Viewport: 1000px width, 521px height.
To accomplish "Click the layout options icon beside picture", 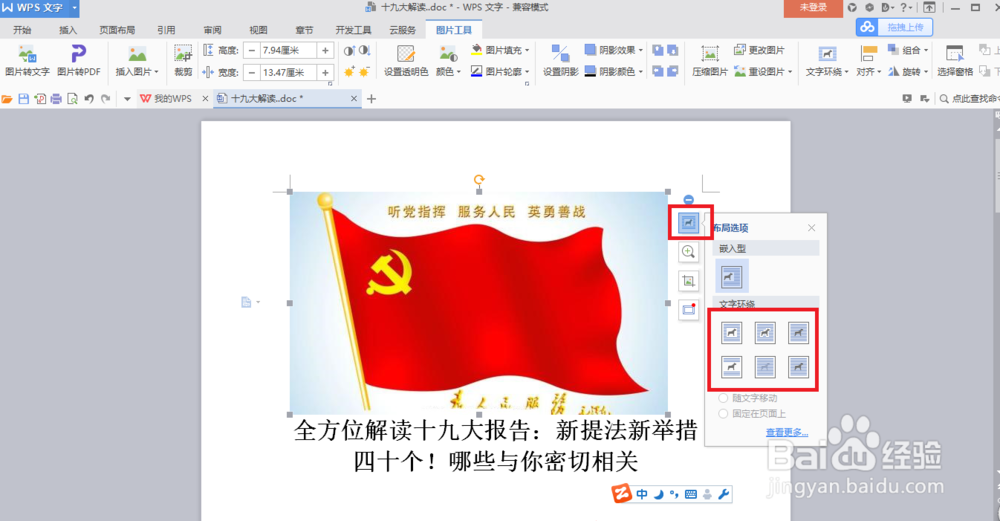I will (688, 223).
